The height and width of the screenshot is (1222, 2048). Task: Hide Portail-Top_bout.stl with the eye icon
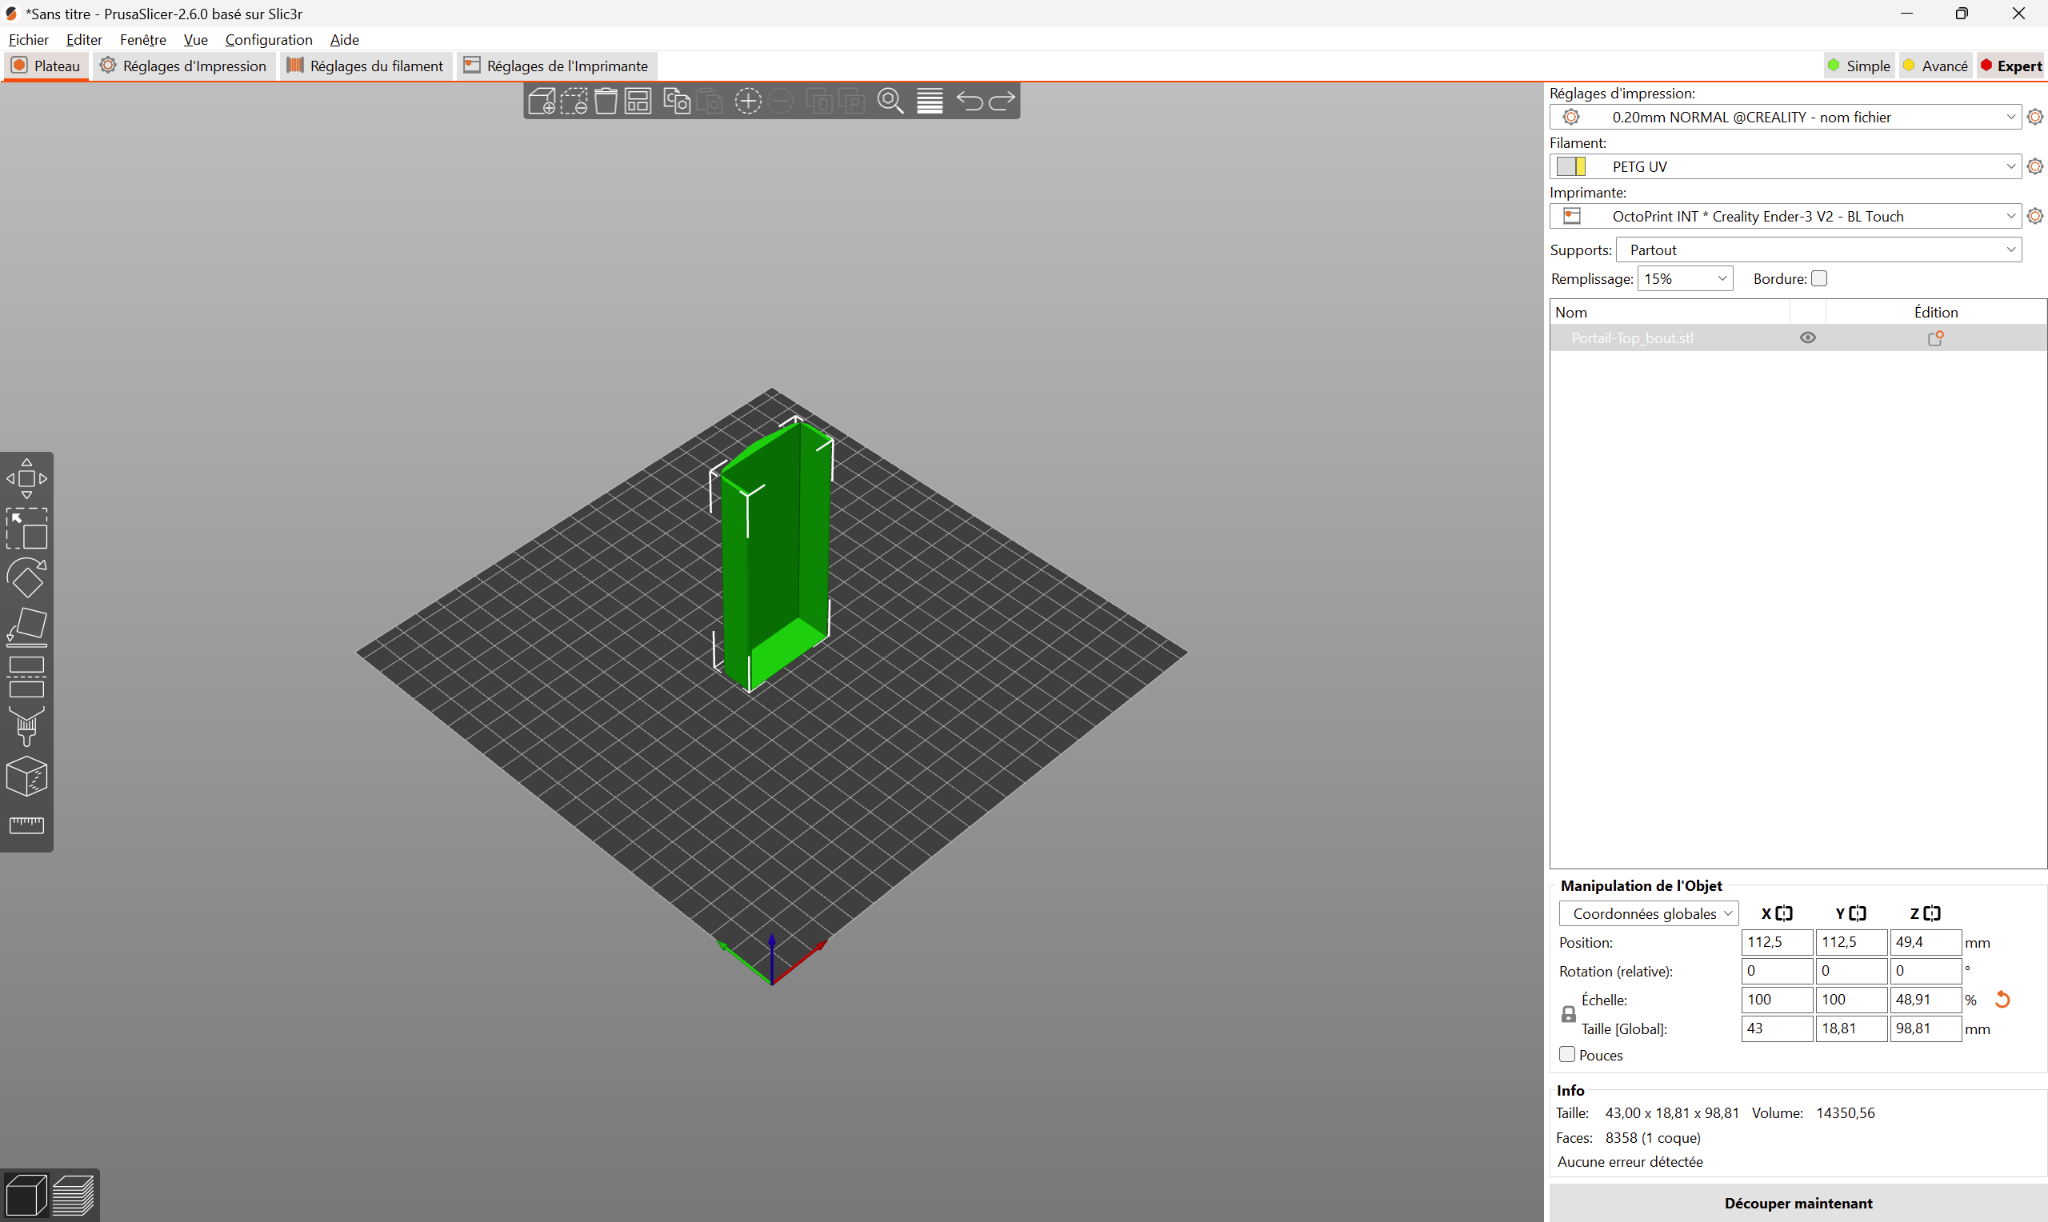1808,338
